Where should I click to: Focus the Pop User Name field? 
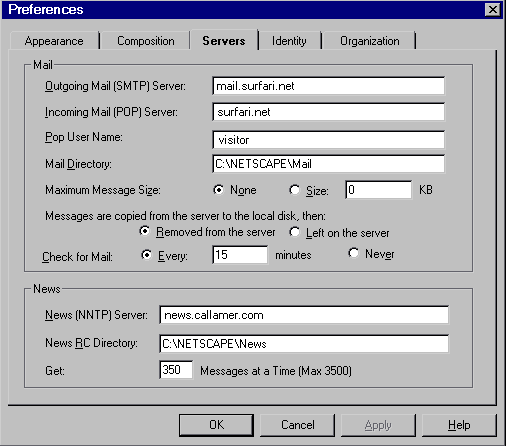tap(328, 140)
